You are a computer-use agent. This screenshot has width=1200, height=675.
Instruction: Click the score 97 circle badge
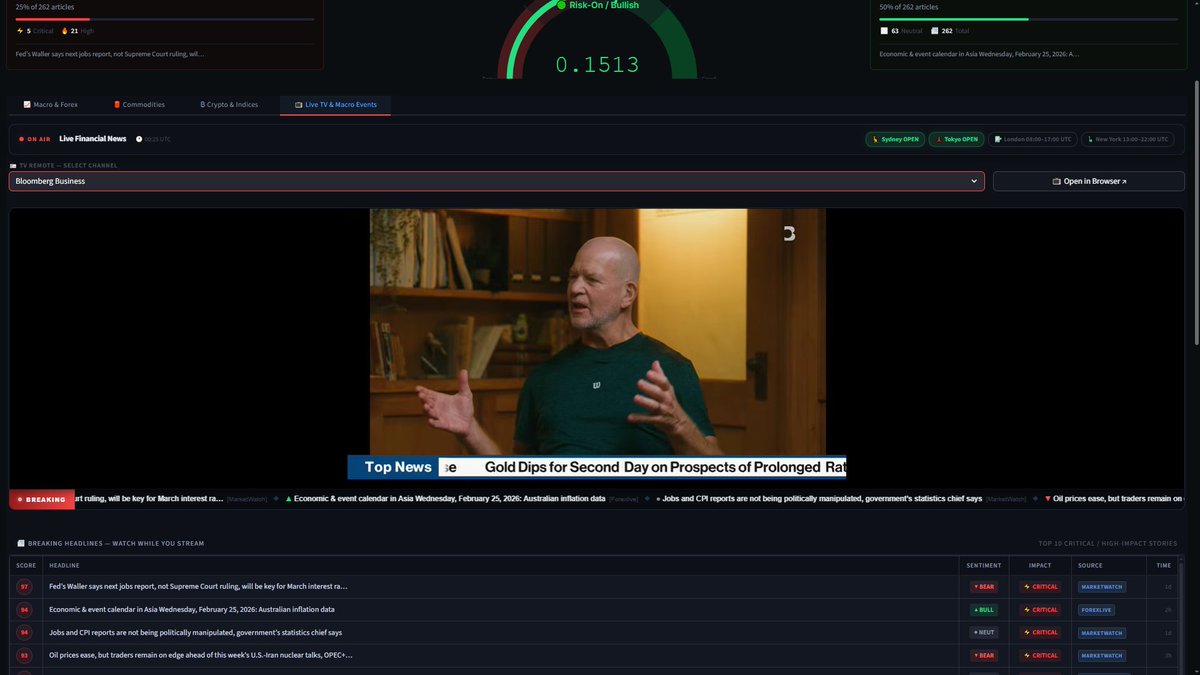tap(24, 586)
